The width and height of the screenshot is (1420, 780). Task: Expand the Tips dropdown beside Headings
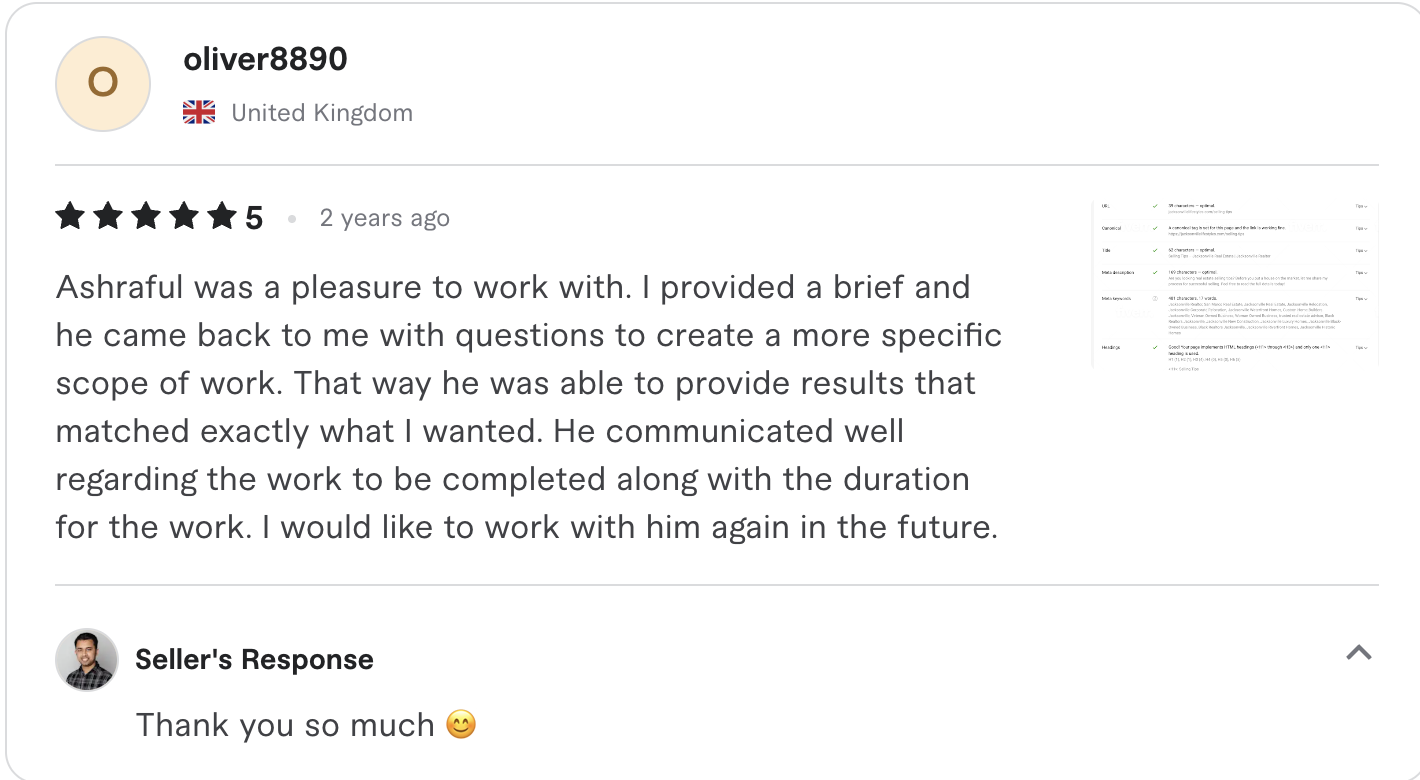click(x=1361, y=348)
